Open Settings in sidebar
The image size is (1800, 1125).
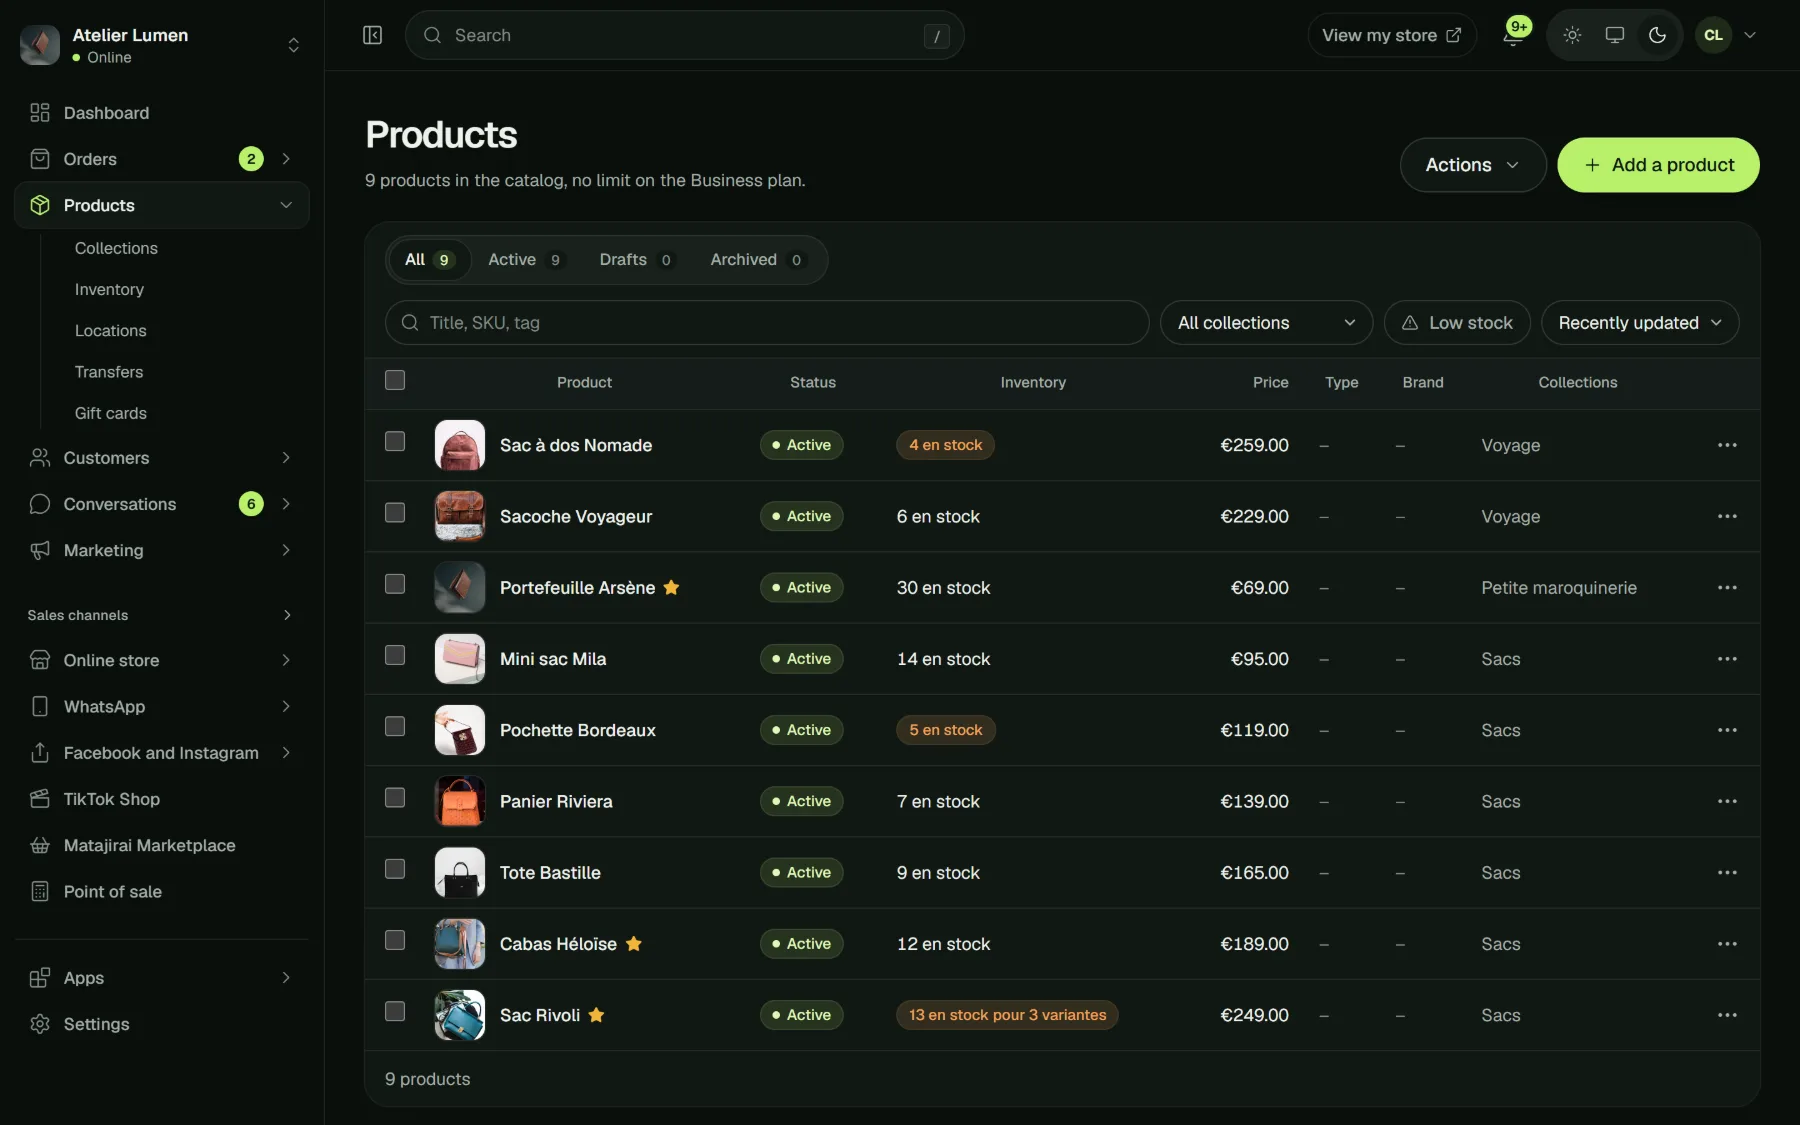point(162,1024)
